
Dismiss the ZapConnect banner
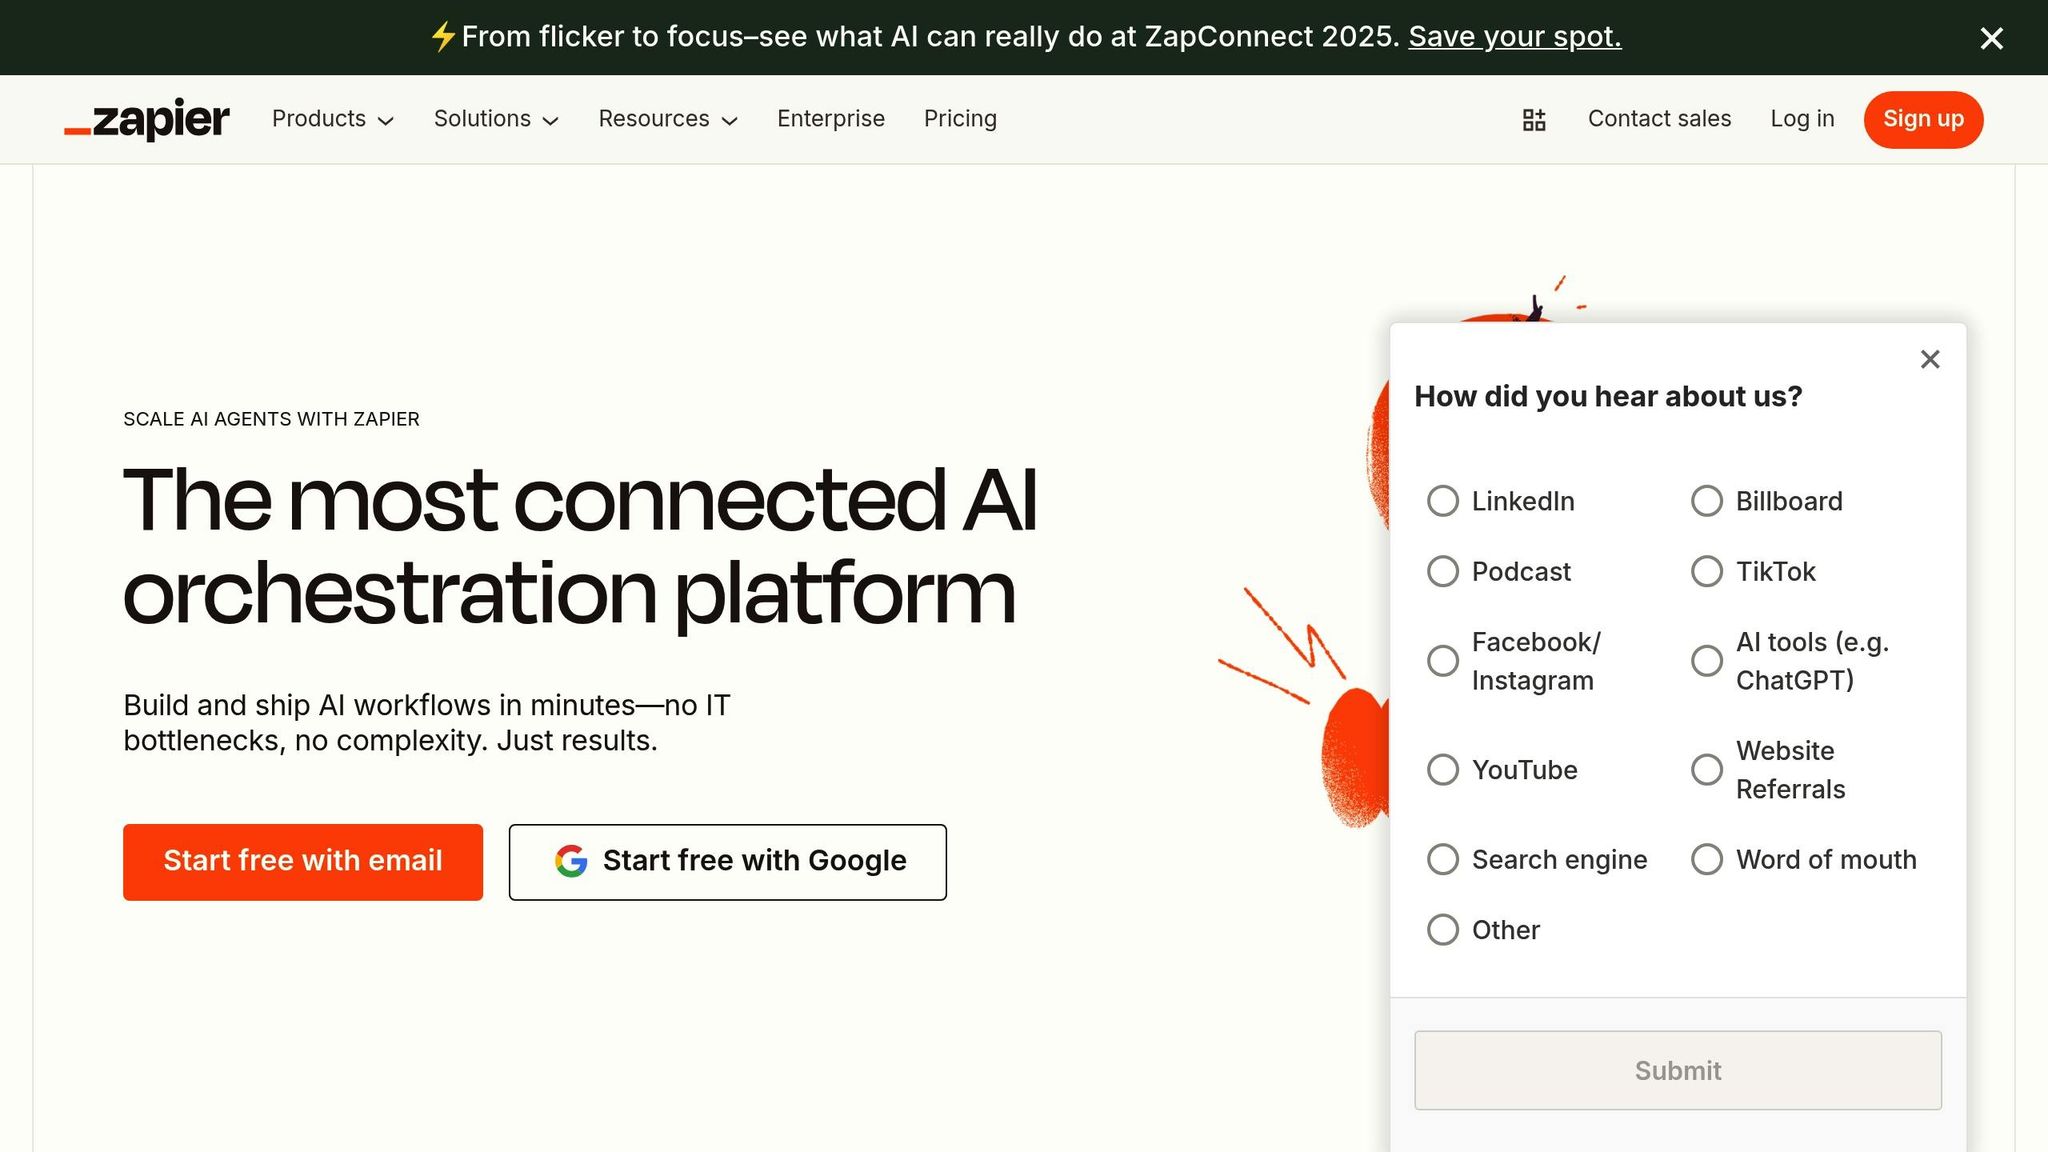tap(1991, 38)
